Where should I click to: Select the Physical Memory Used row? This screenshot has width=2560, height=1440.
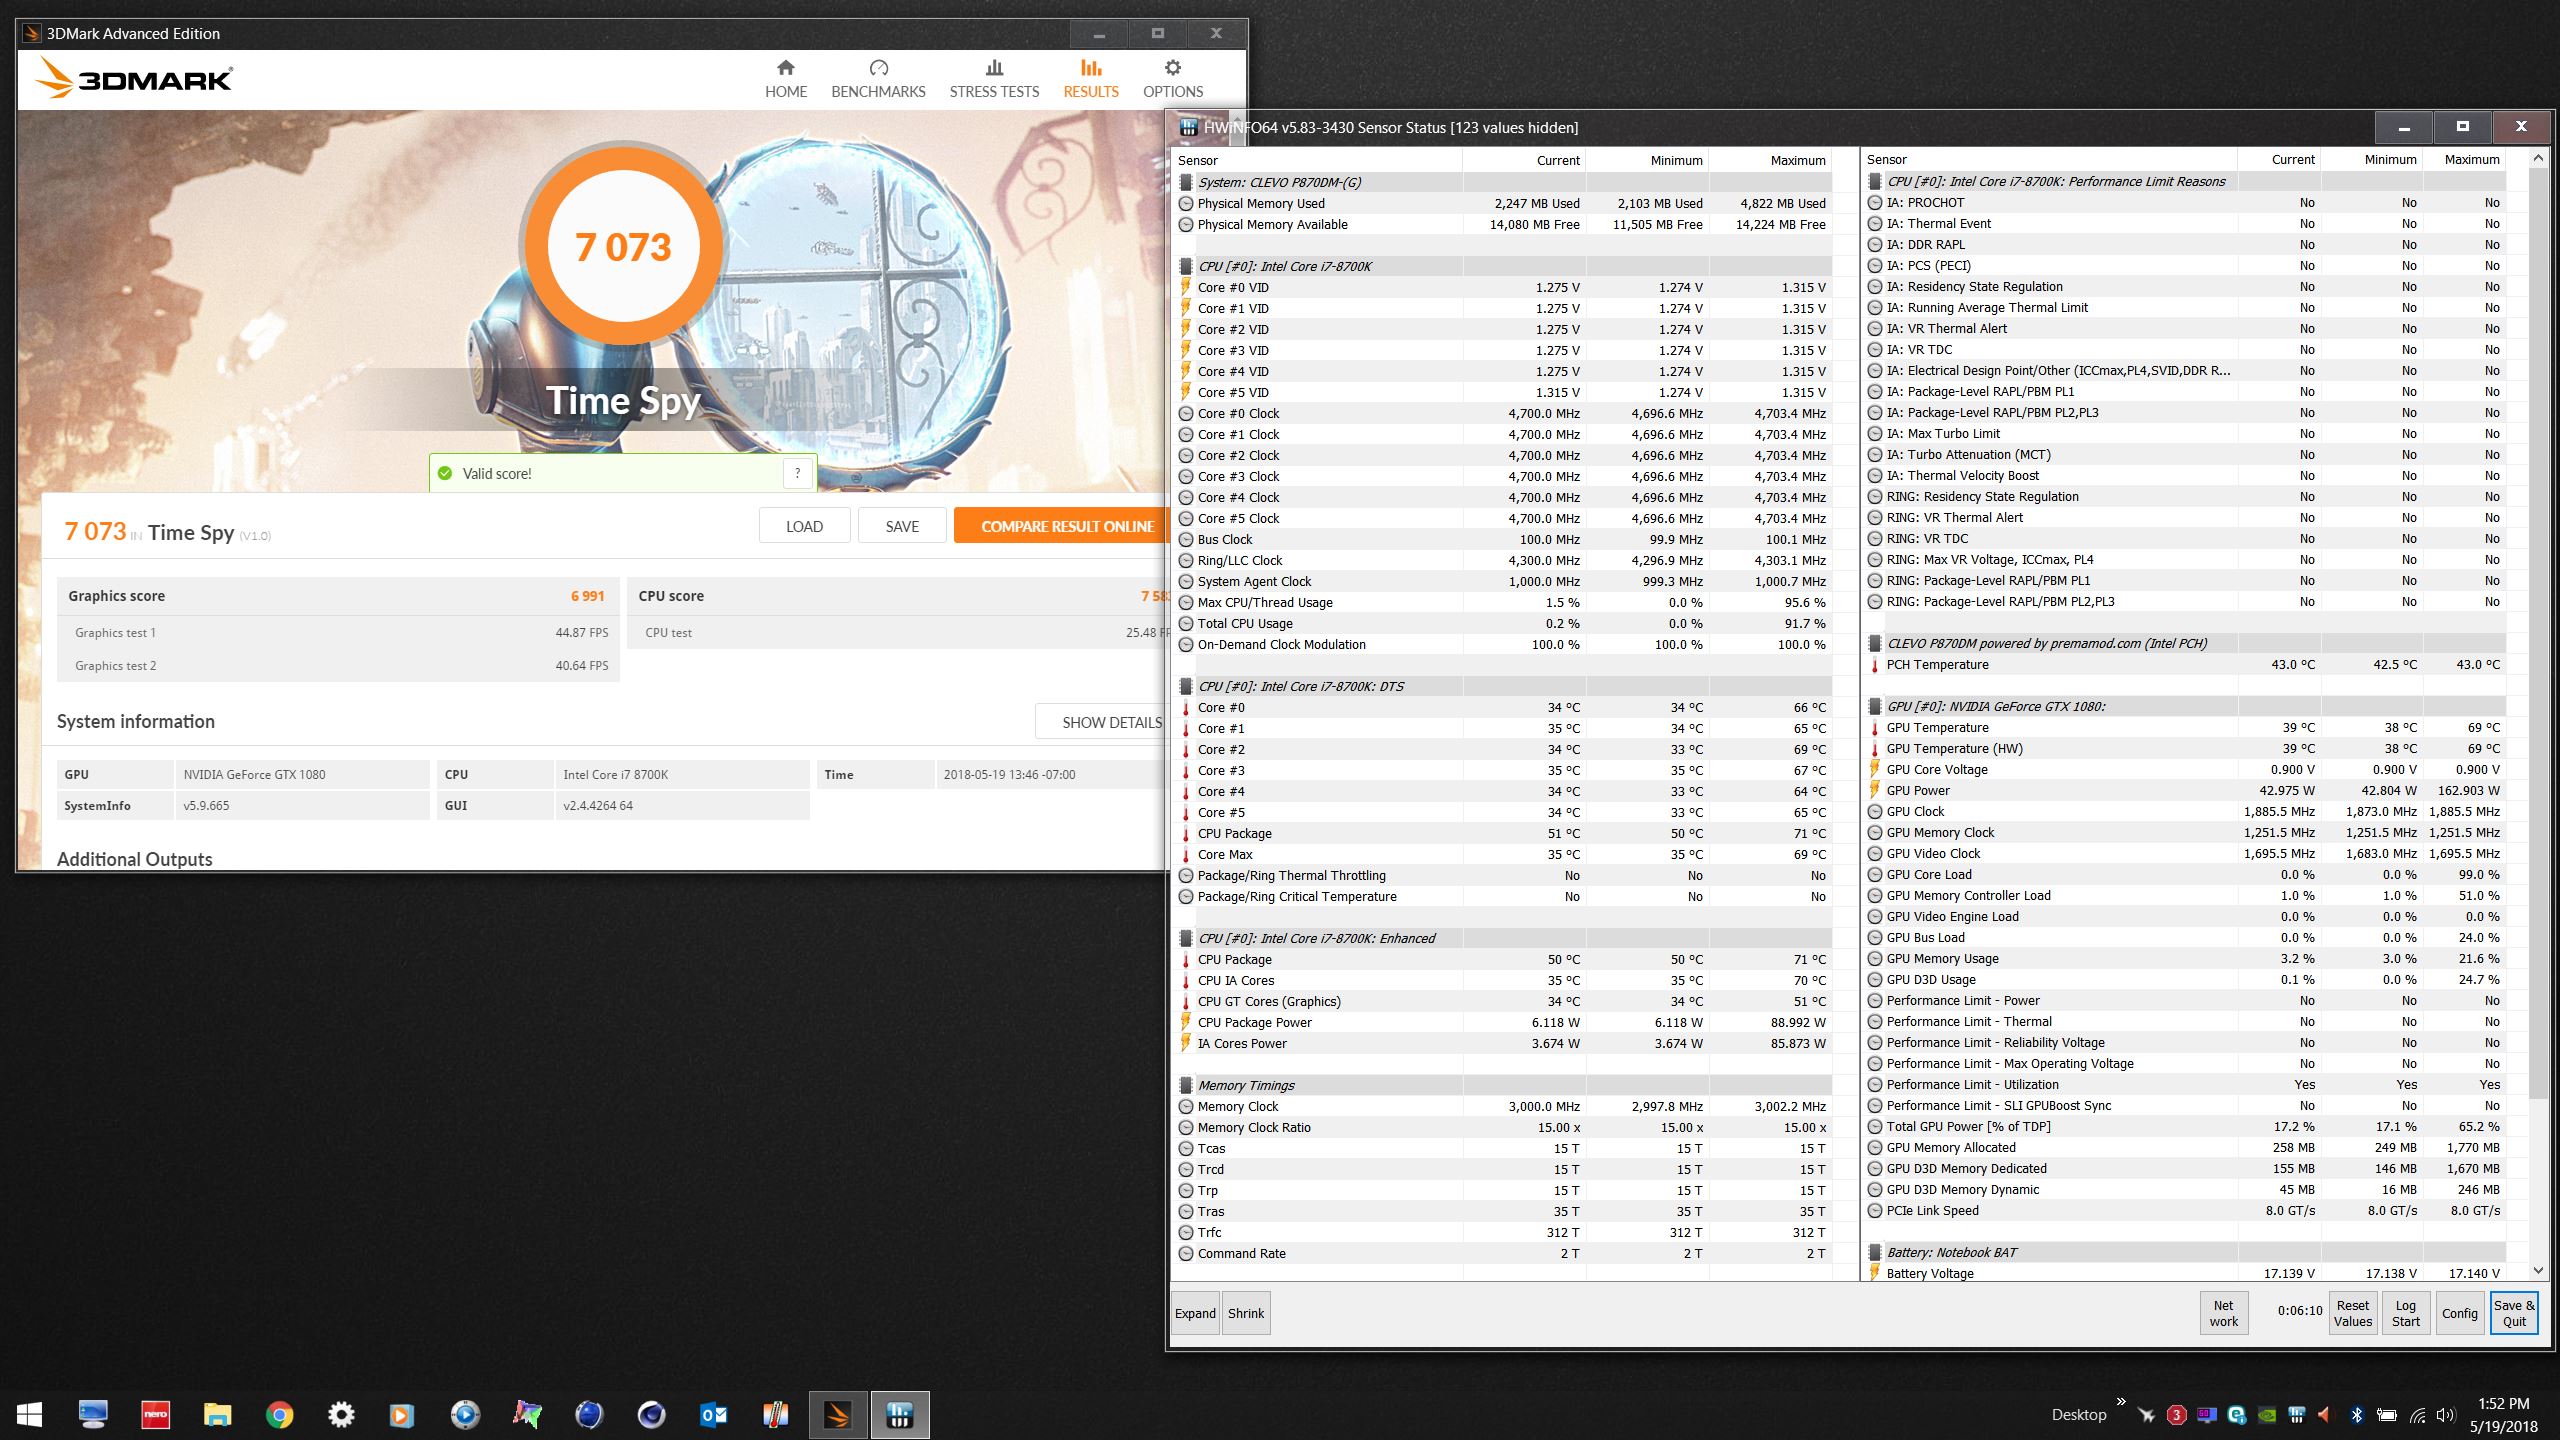point(1503,203)
